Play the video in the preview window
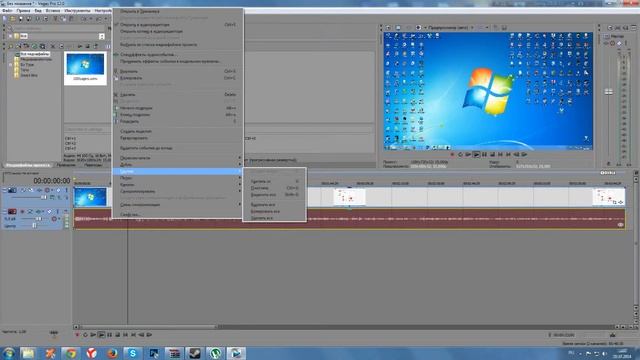This screenshot has height=360, width=640. click(476, 155)
